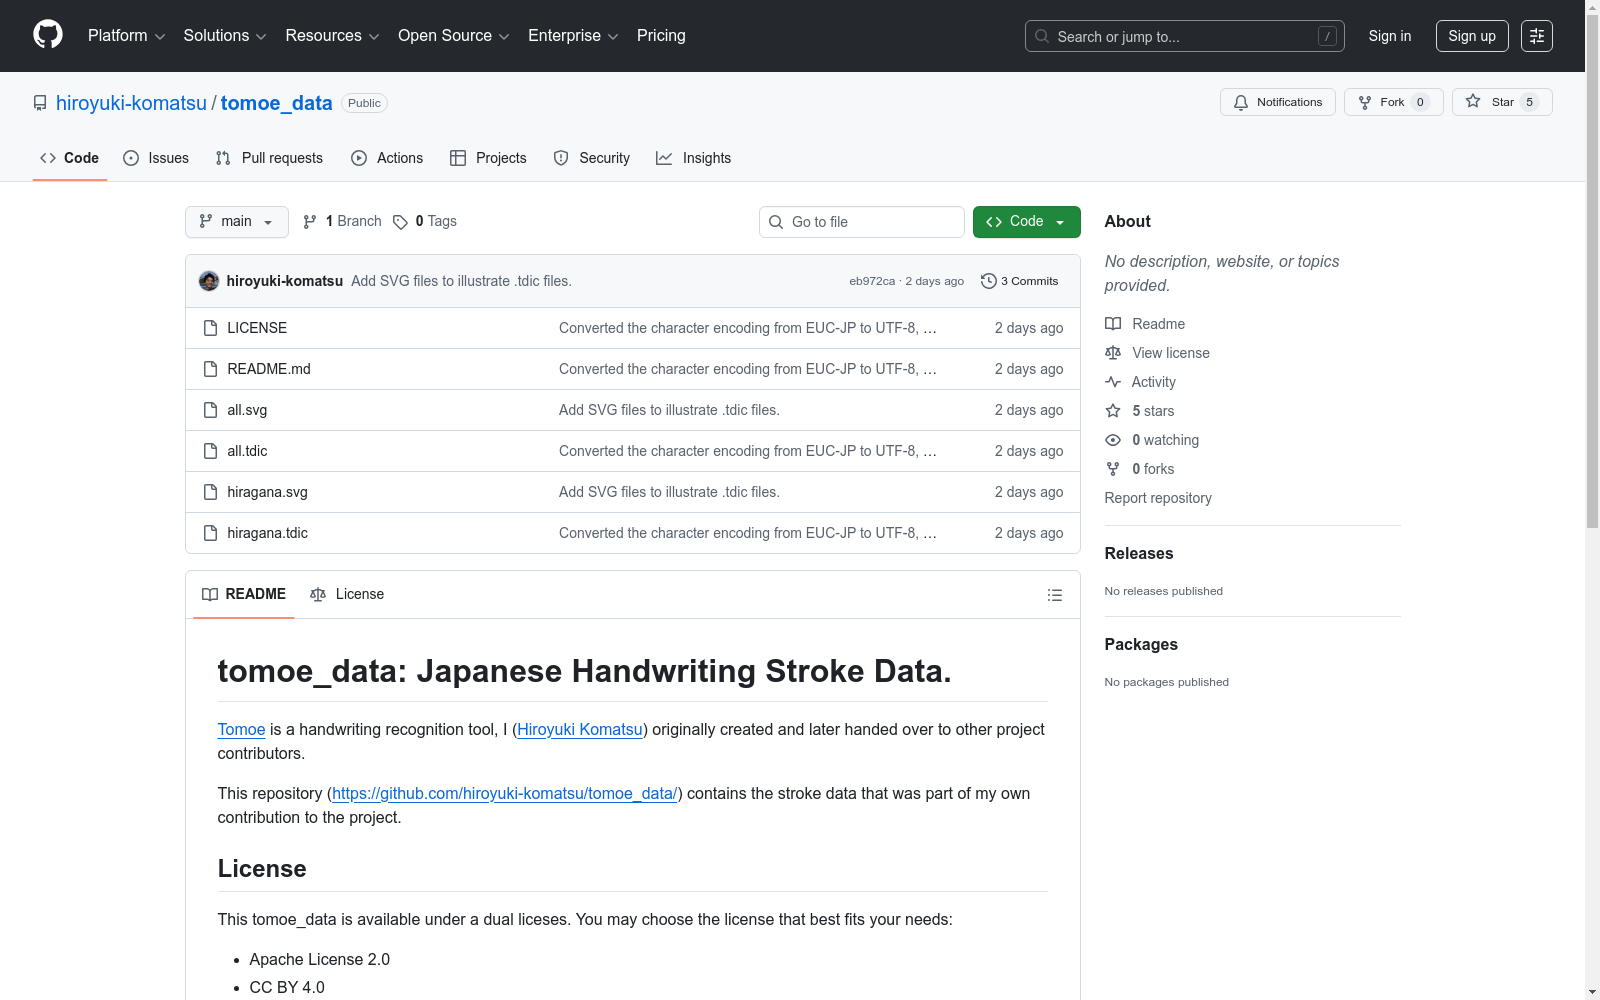Image resolution: width=1600 pixels, height=1000 pixels.
Task: Click the repository book icon beside hiroyuki-komatsu
Action: 40,103
